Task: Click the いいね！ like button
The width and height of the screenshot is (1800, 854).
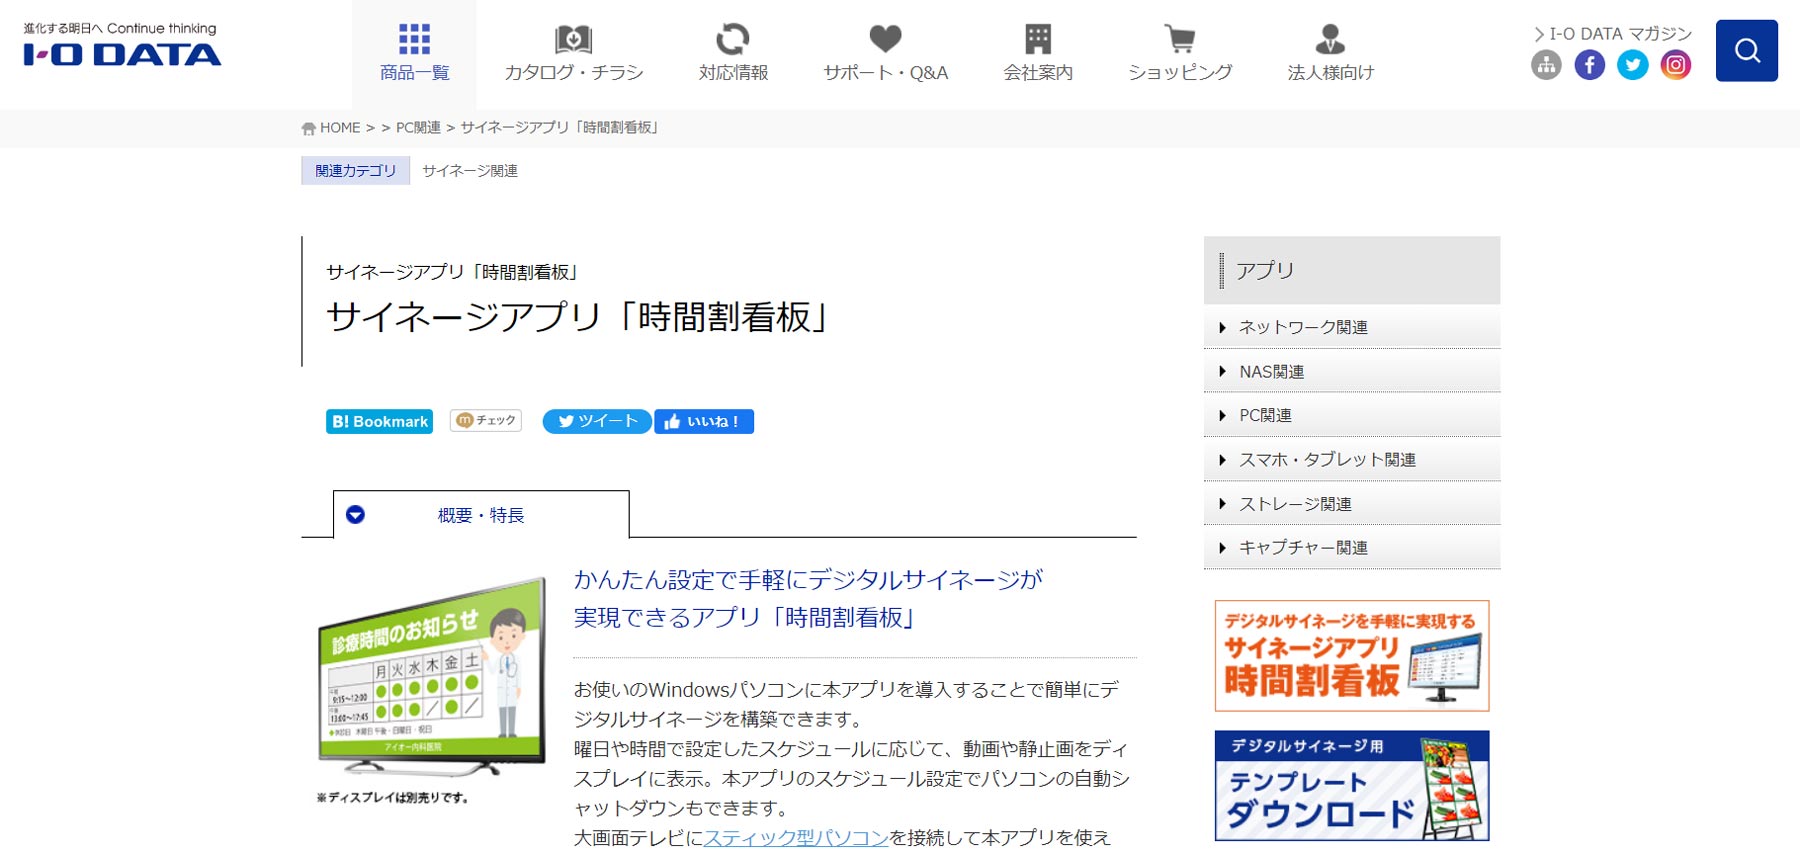Action: (x=704, y=421)
